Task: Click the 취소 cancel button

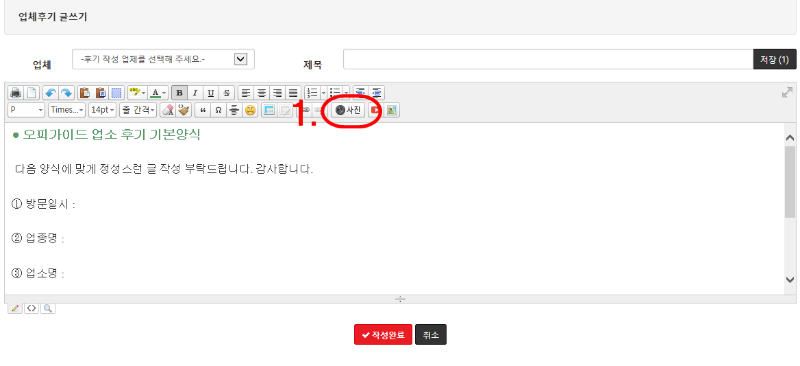Action: coord(431,335)
